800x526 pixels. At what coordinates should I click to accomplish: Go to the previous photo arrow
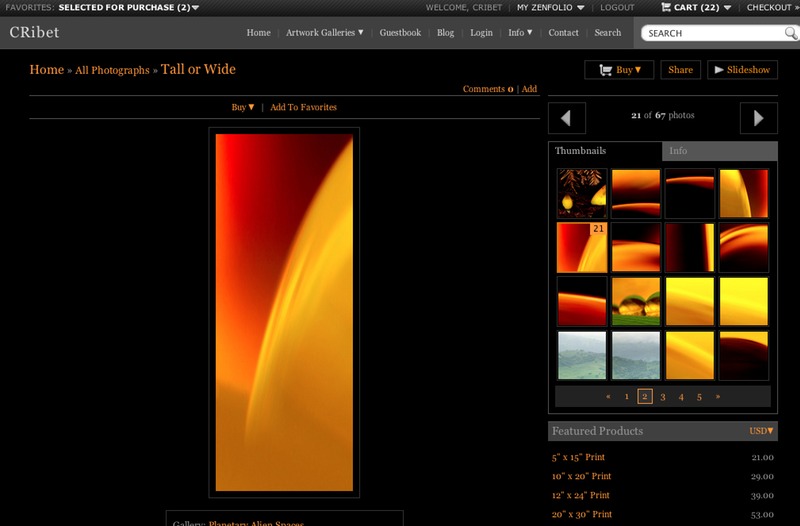(x=566, y=118)
